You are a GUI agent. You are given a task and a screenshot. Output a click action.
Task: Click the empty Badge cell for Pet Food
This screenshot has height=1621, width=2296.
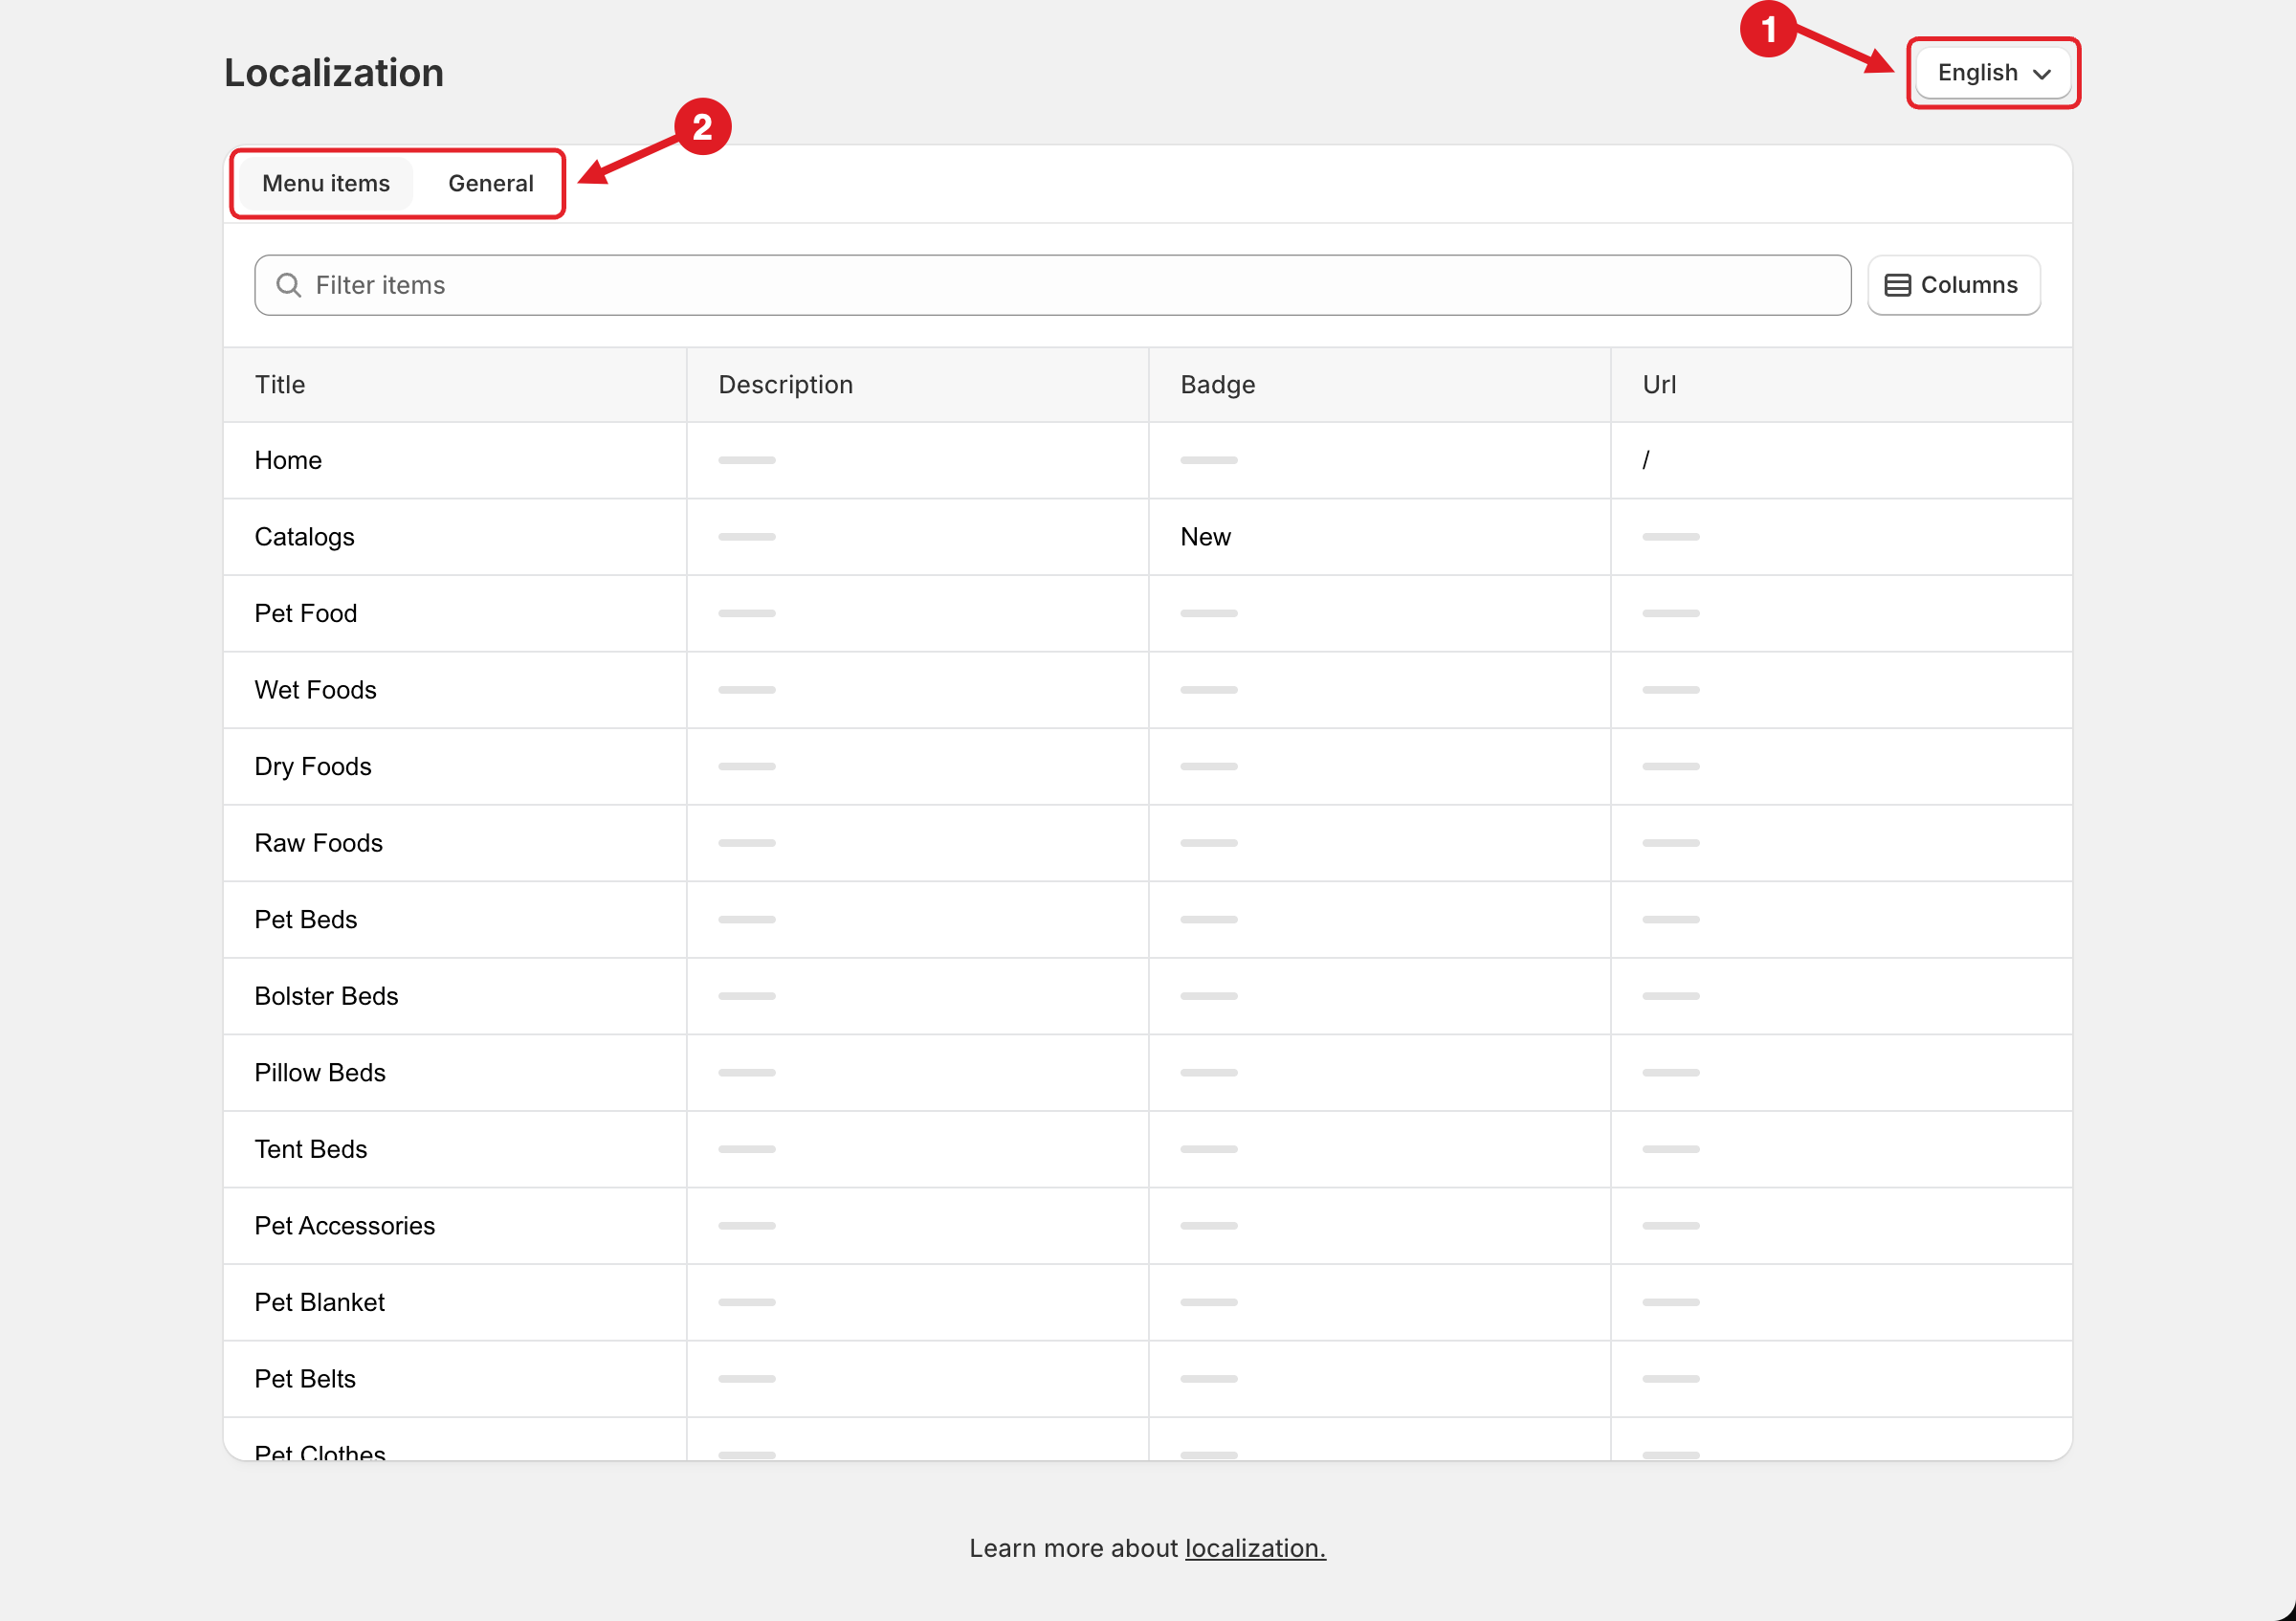(x=1379, y=613)
